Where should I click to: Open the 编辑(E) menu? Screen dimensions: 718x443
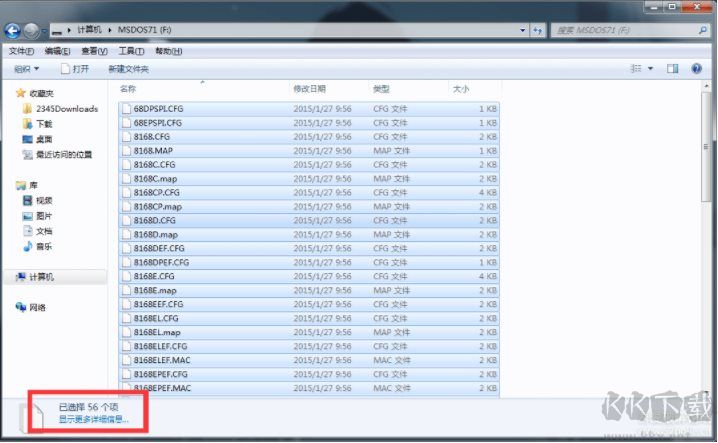[x=57, y=51]
